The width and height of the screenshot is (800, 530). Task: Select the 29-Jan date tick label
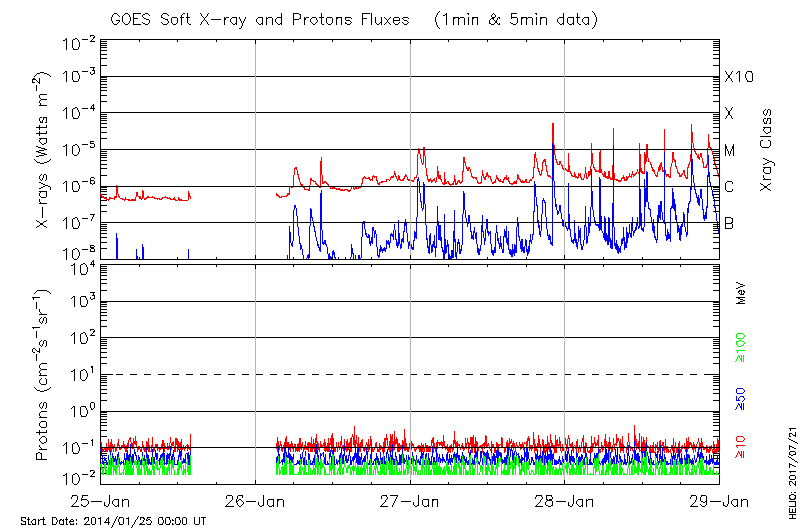coord(718,500)
